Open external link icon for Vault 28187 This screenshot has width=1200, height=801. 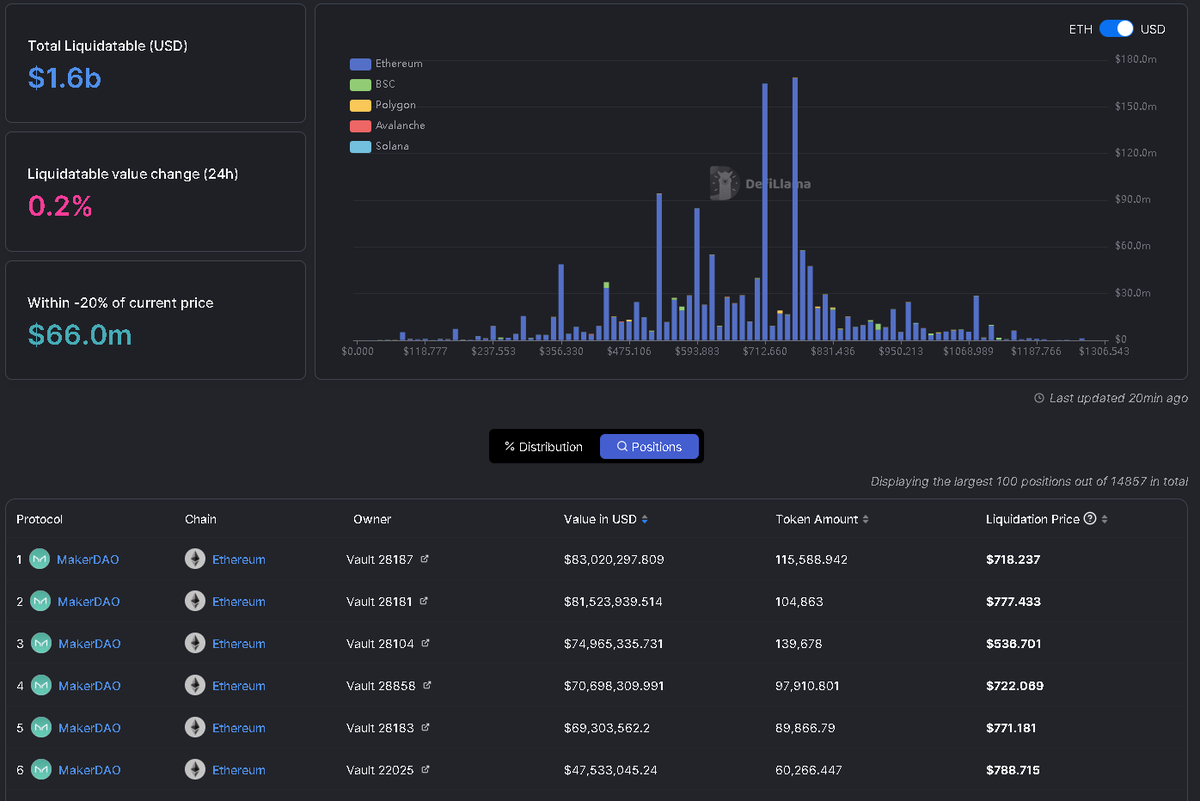click(x=424, y=559)
